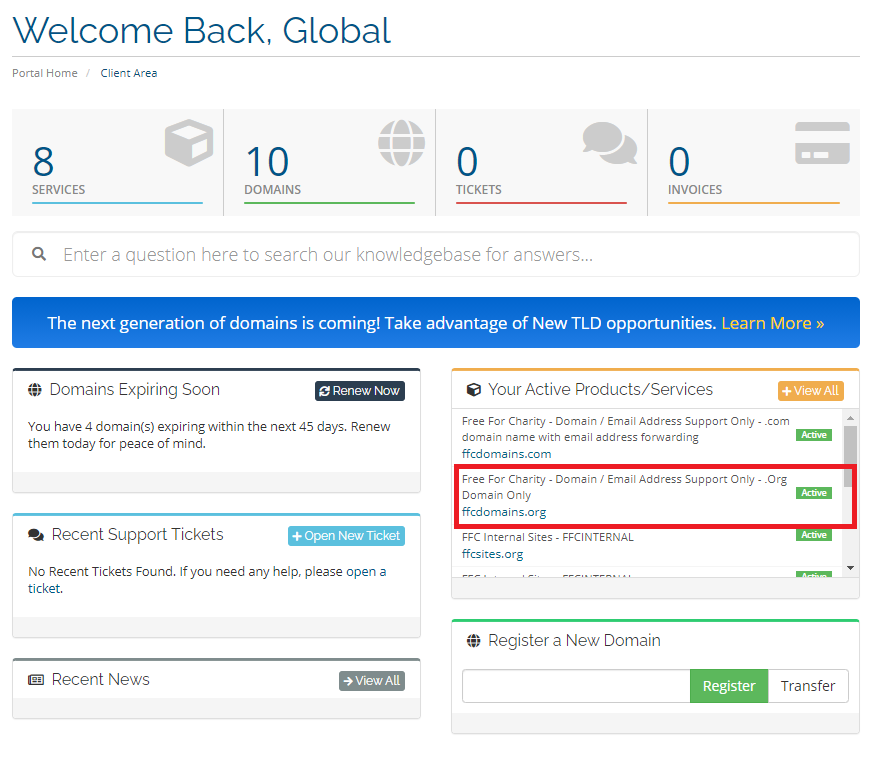
Task: Click the Transfer button
Action: point(808,686)
